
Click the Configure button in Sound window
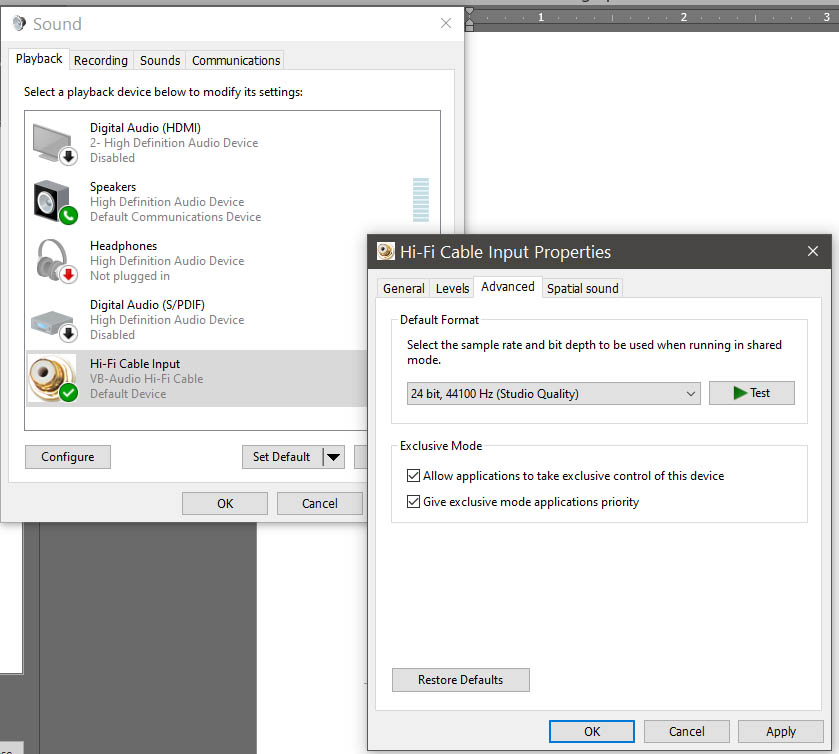pyautogui.click(x=68, y=457)
